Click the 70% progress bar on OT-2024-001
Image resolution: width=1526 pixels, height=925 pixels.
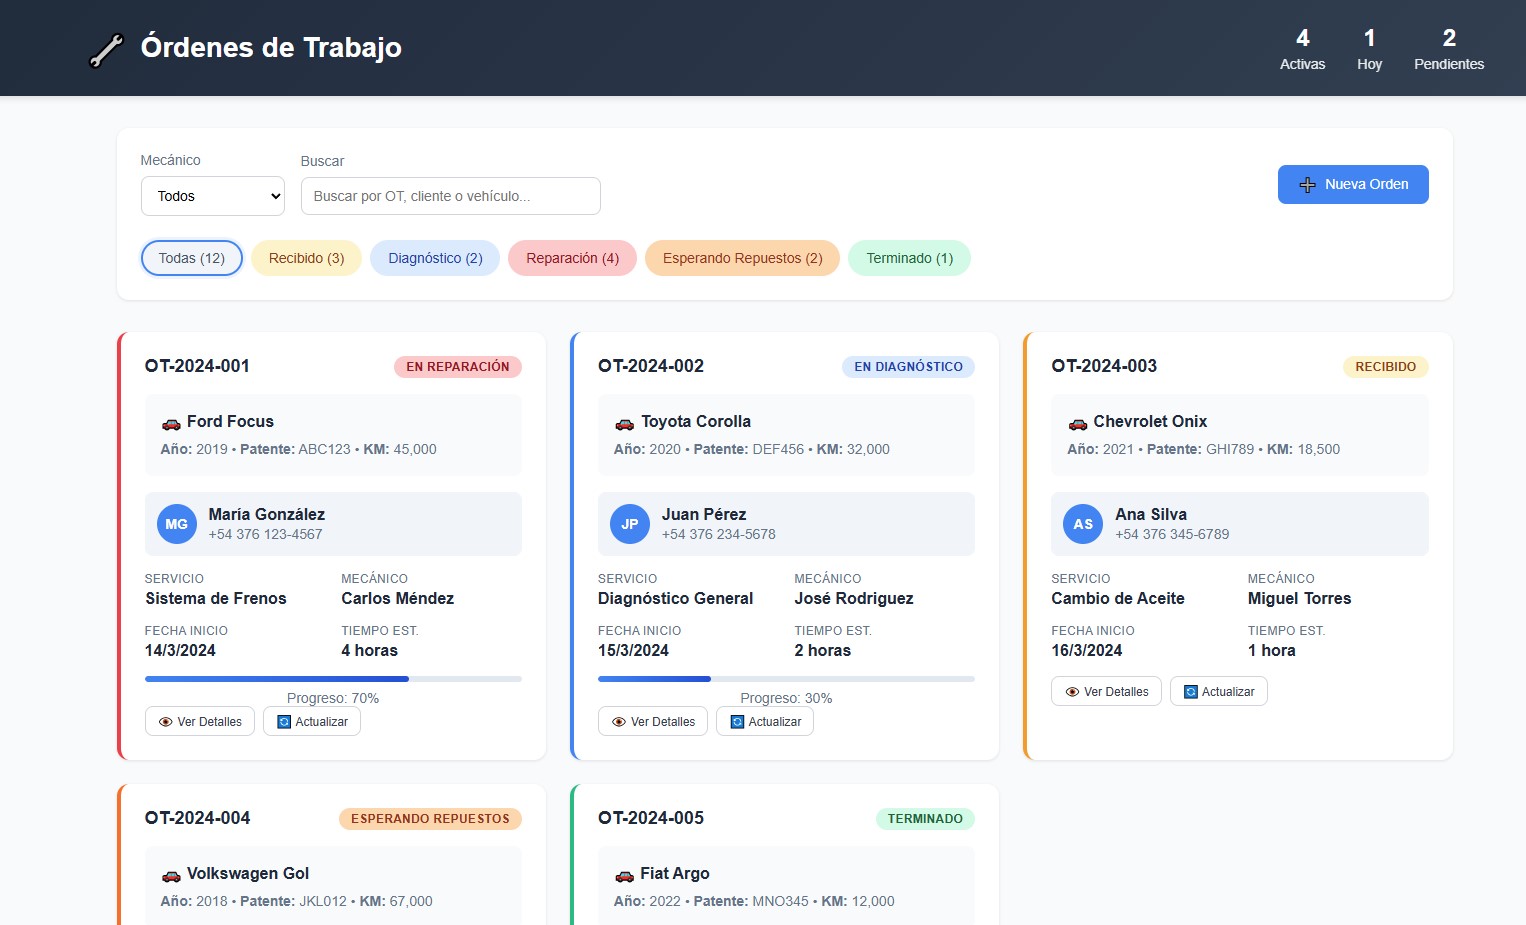click(x=333, y=679)
